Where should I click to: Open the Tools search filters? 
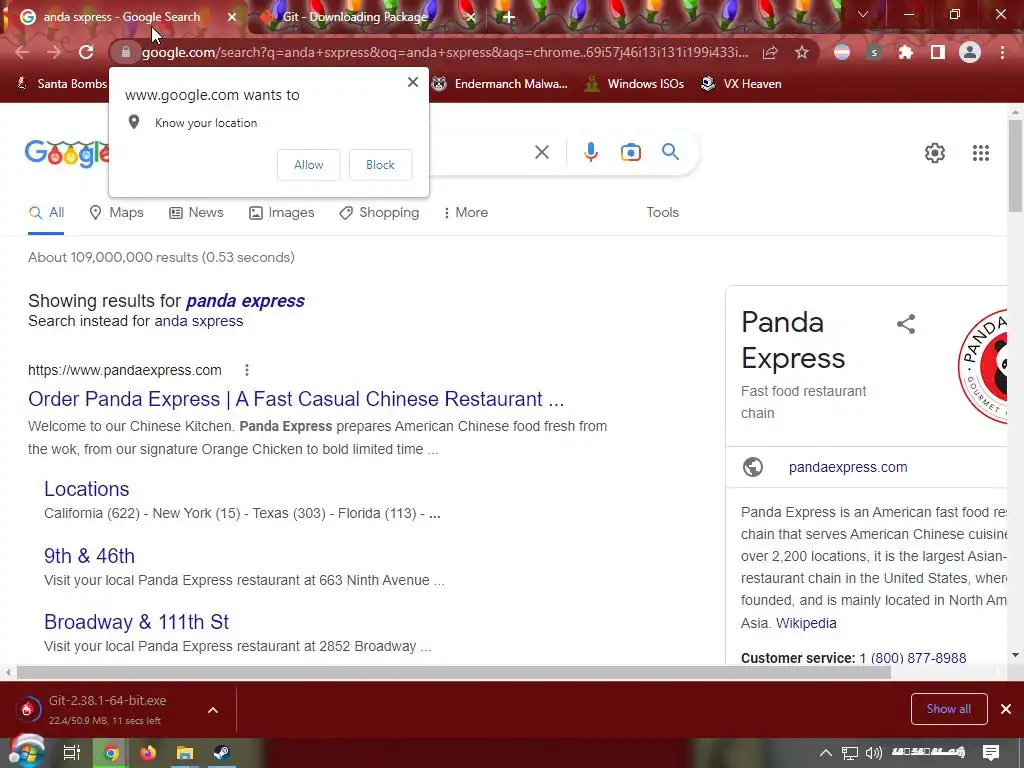(x=662, y=212)
